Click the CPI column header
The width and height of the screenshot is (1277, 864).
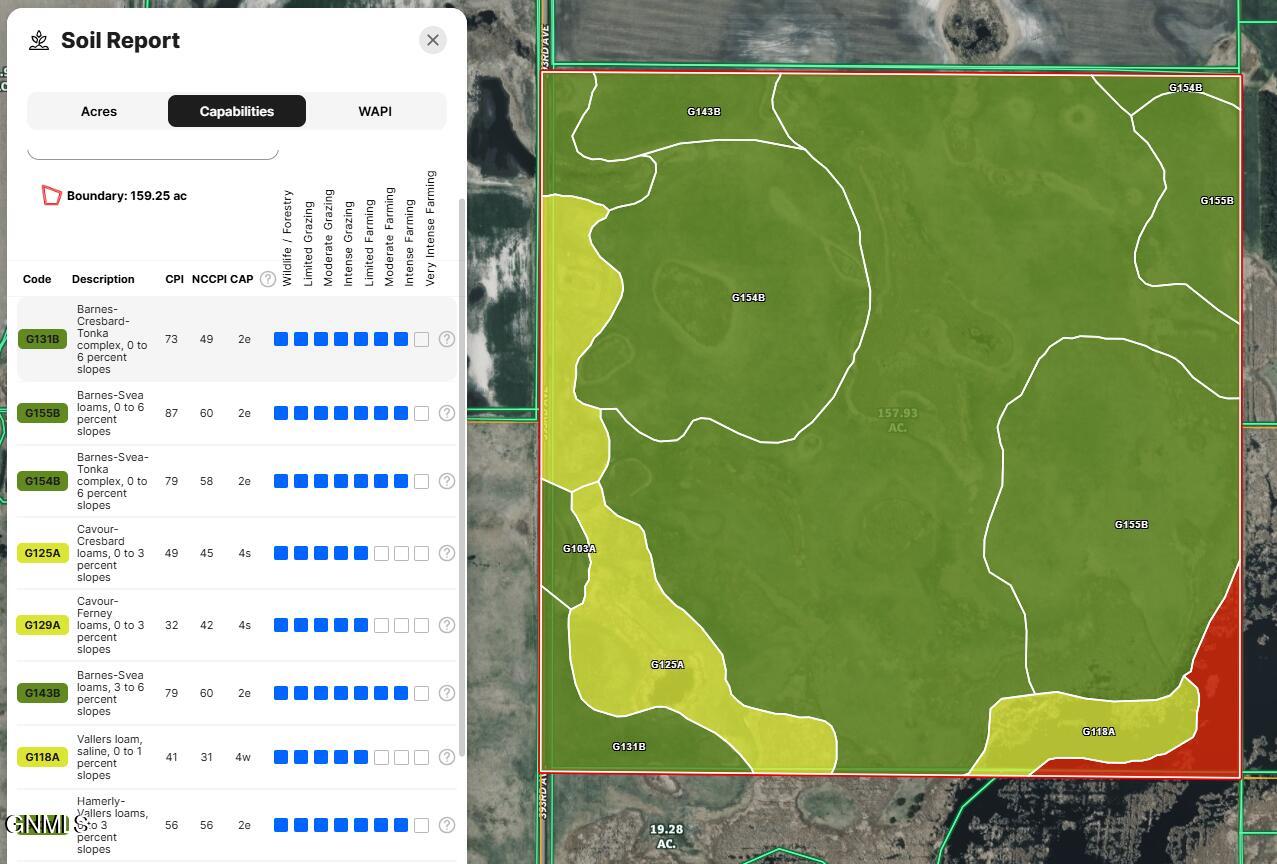click(174, 279)
